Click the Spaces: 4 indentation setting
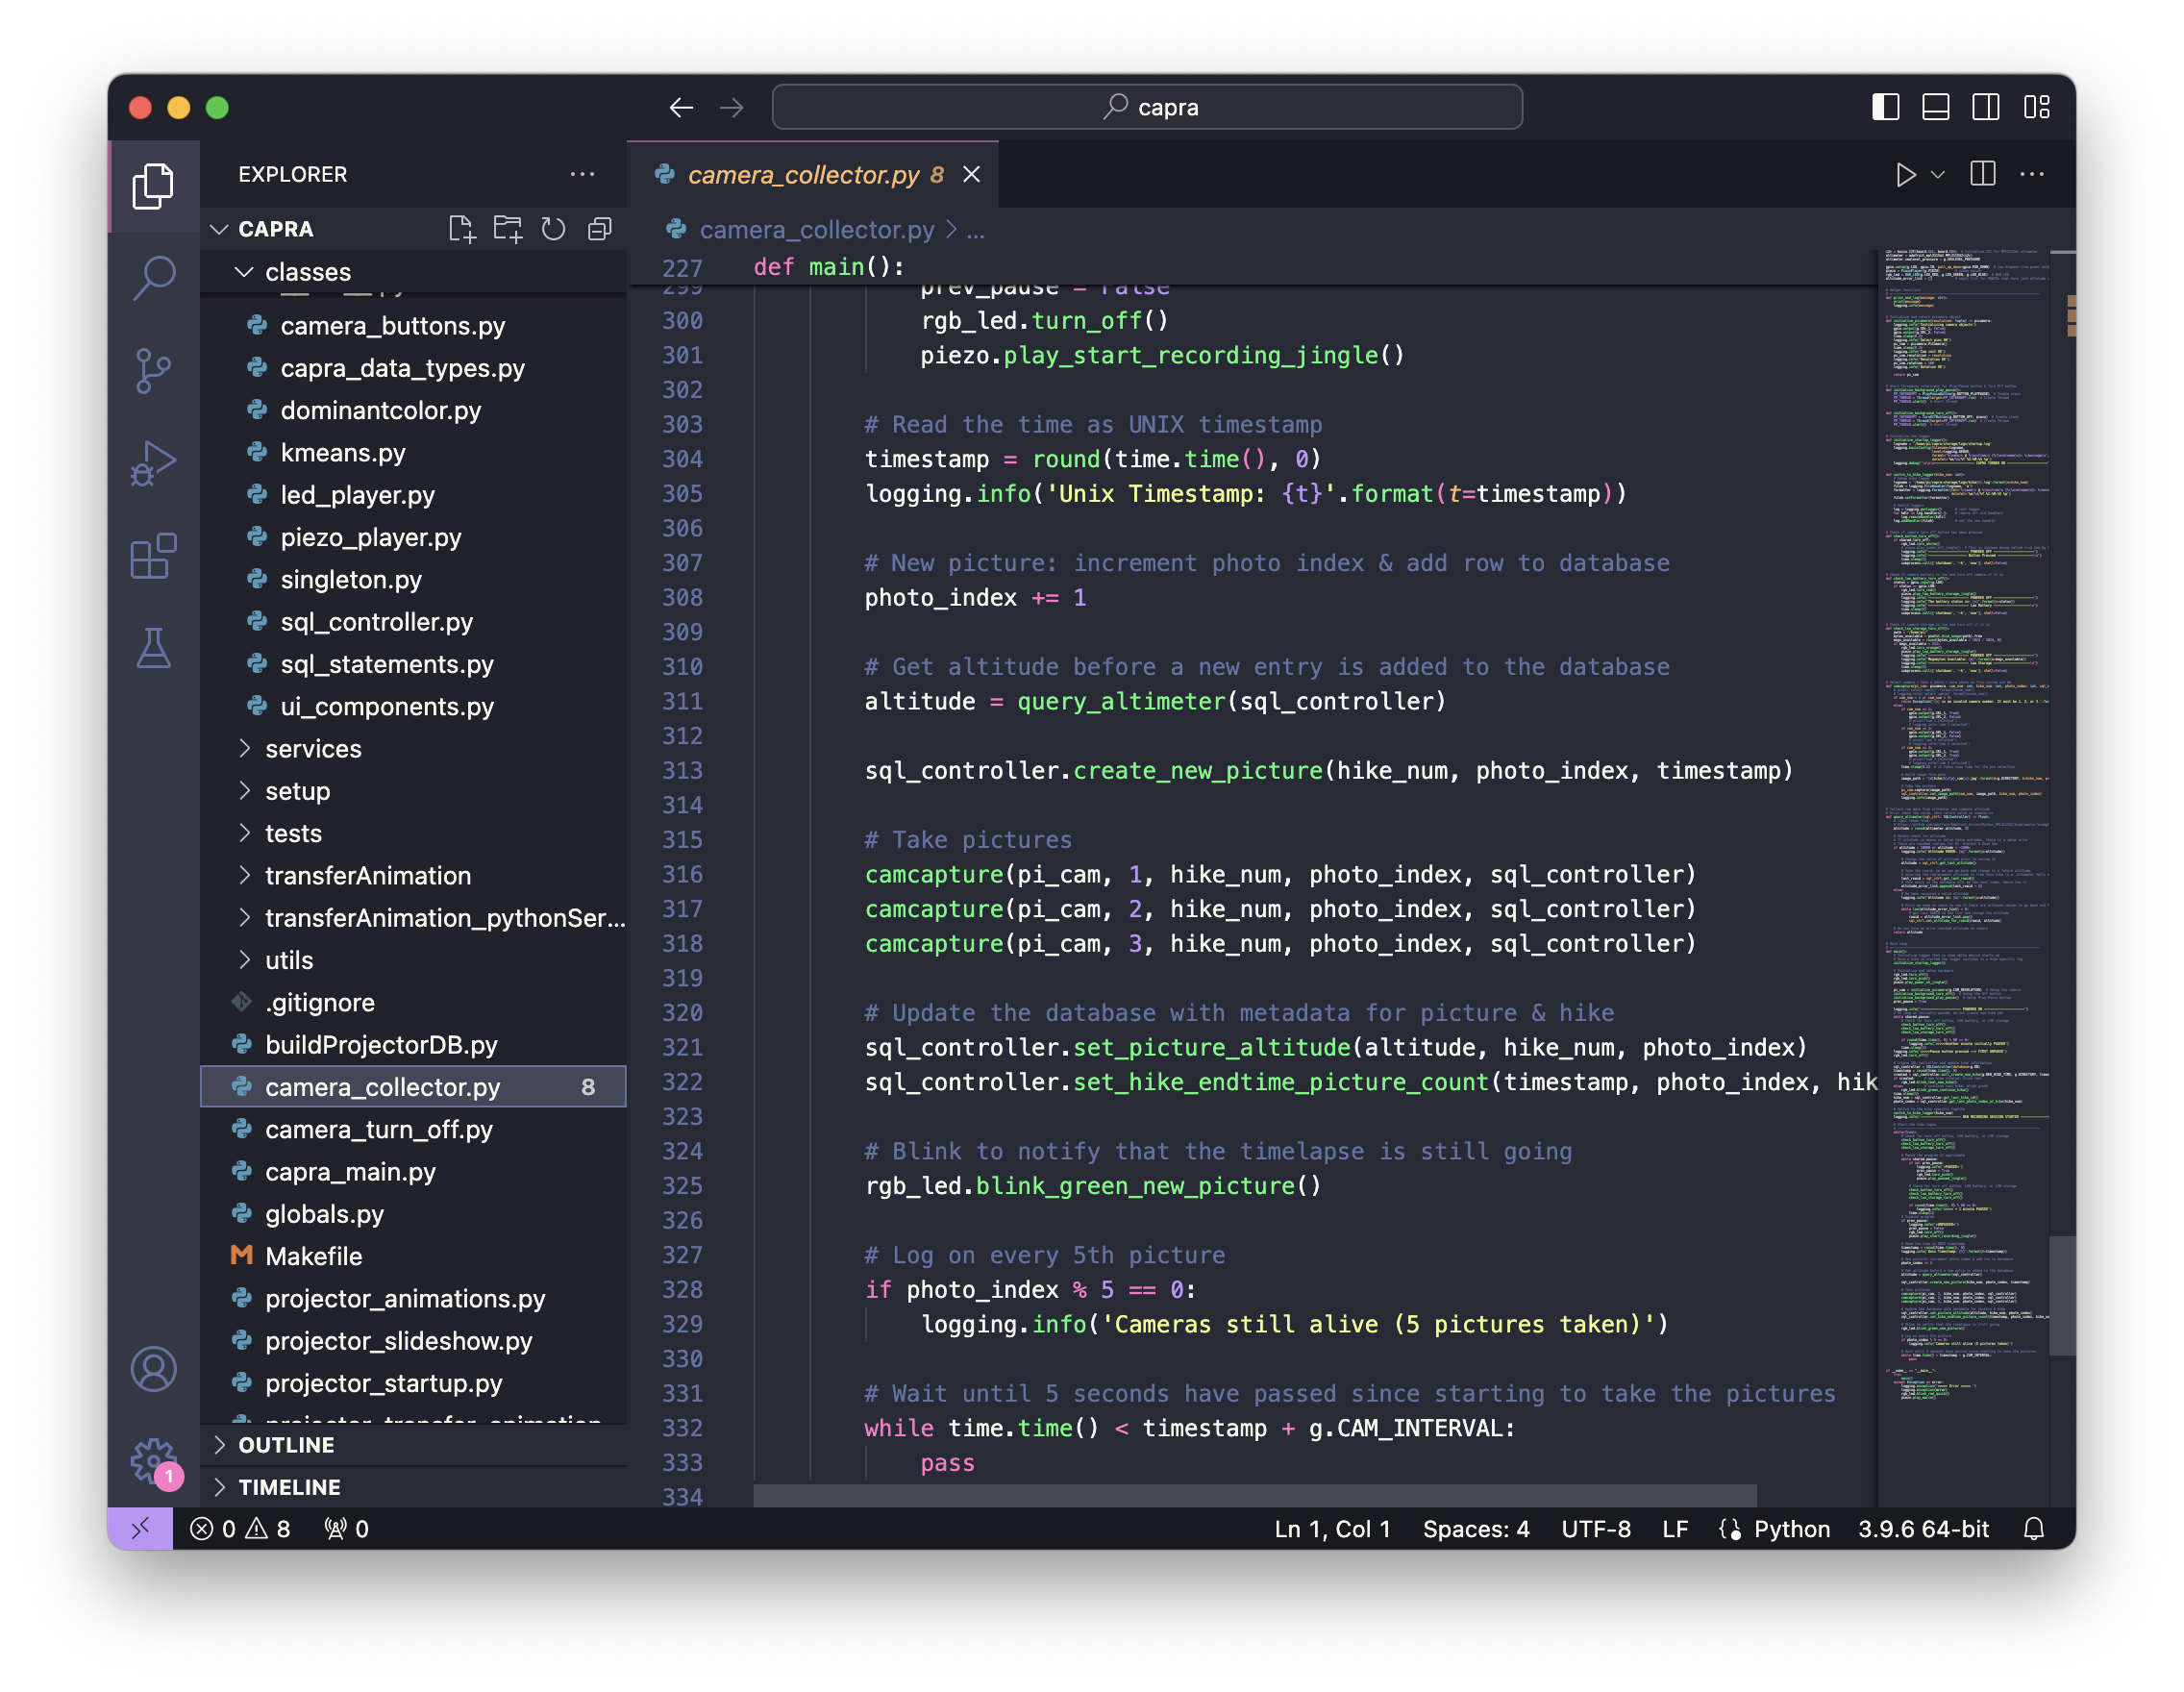The image size is (2184, 1692). click(x=1476, y=1529)
